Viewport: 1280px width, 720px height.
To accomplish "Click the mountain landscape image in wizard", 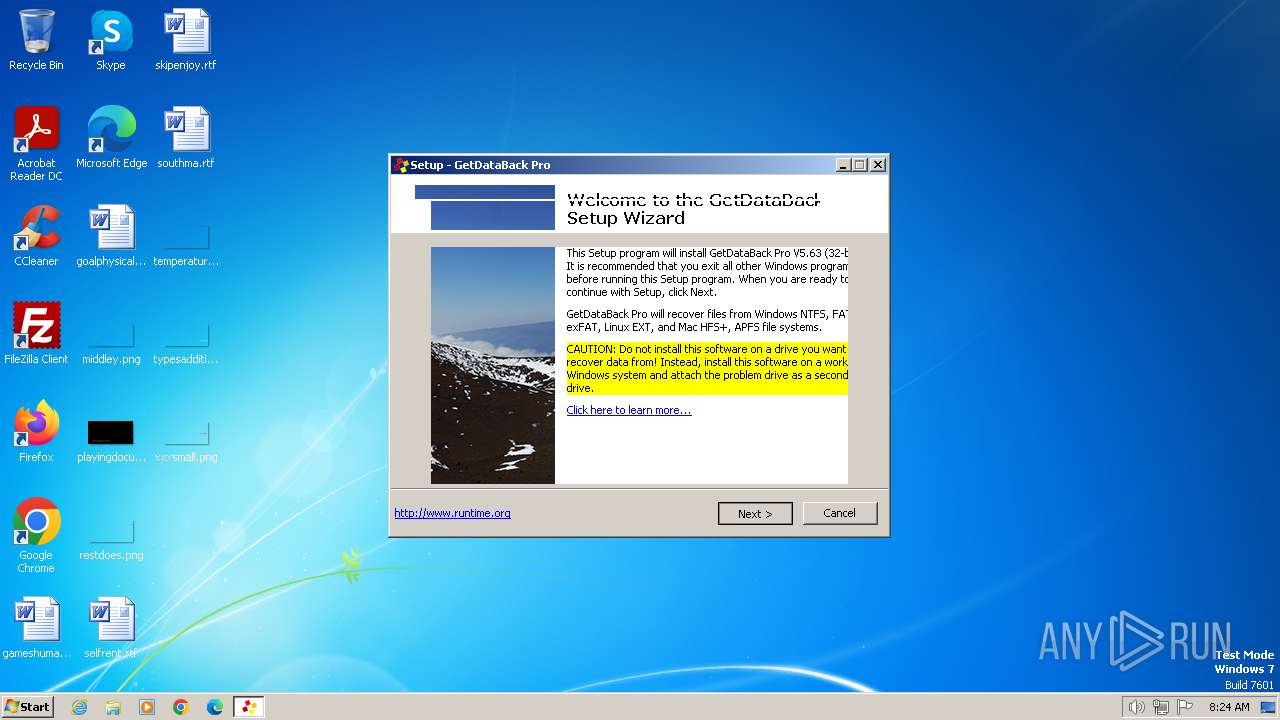I will click(493, 365).
